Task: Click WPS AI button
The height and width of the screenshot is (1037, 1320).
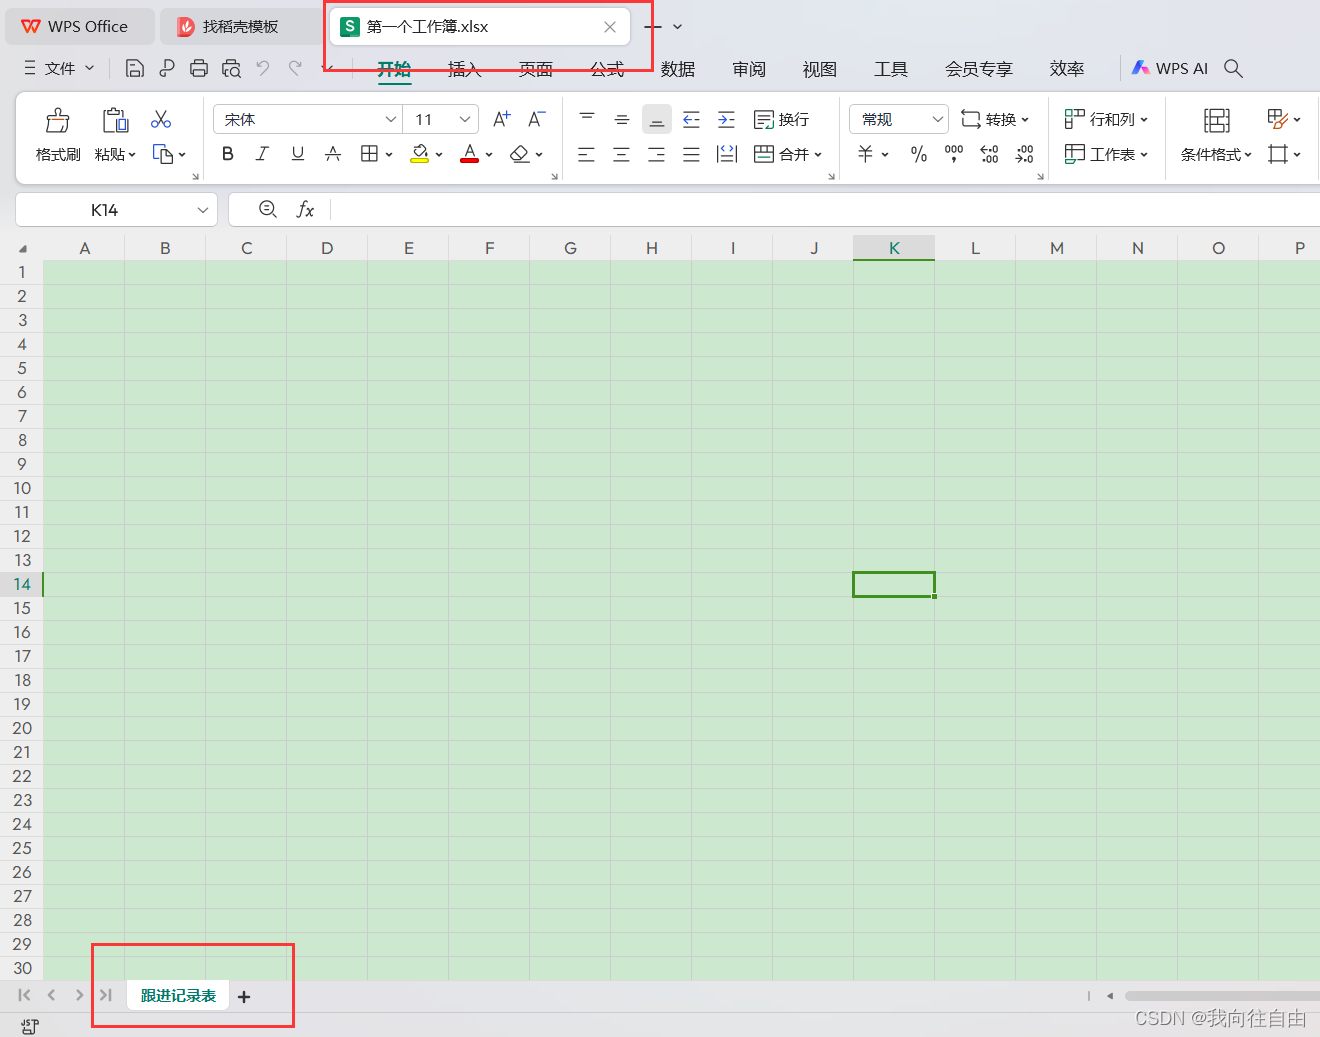Action: click(1170, 68)
